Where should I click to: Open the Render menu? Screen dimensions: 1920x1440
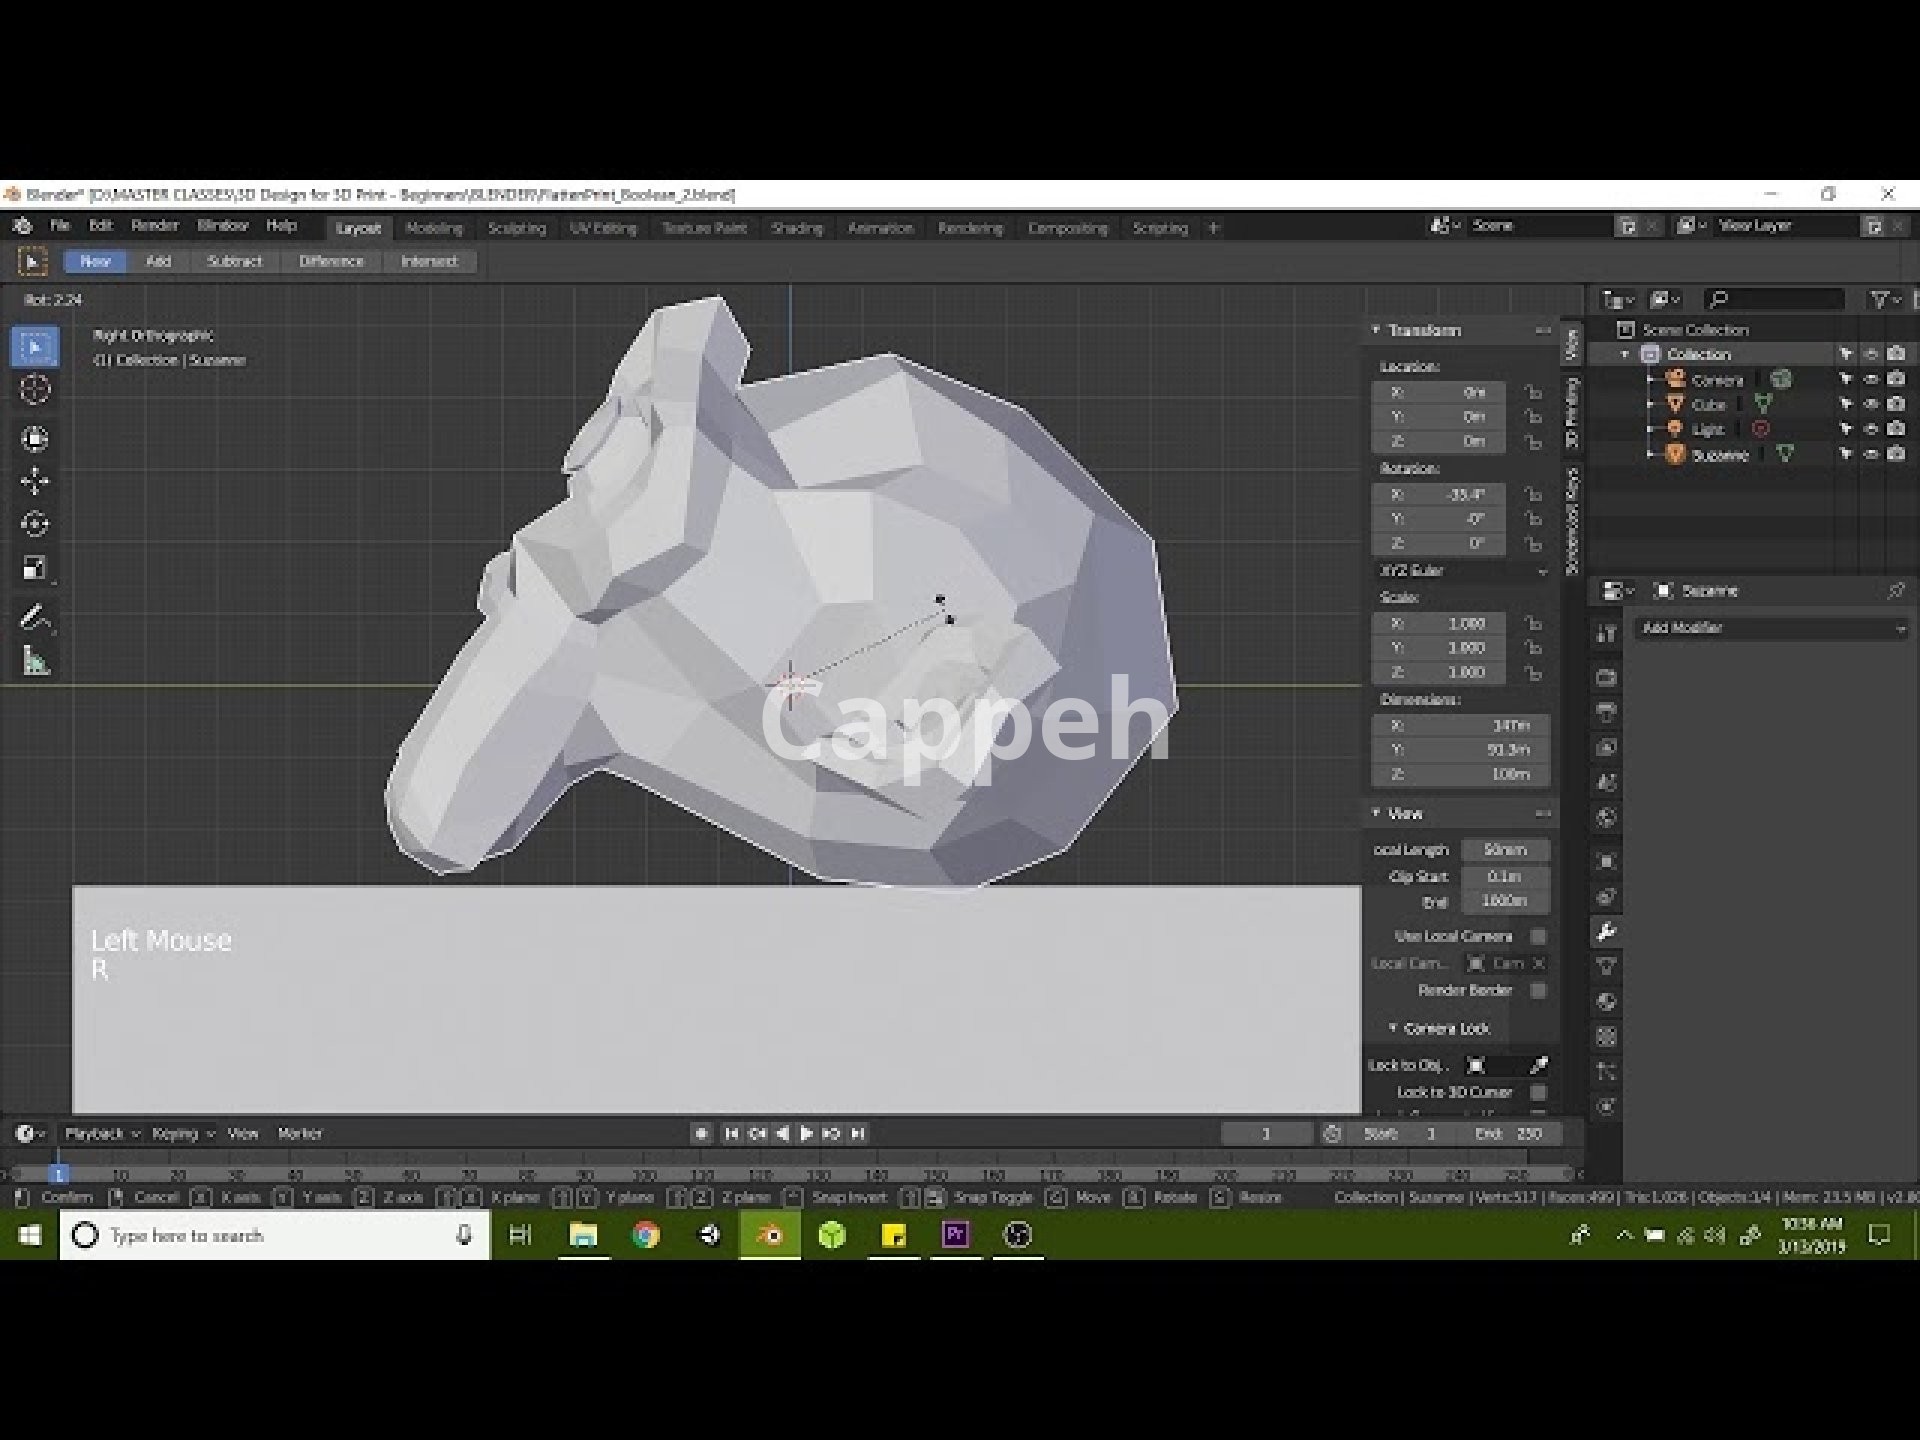coord(154,226)
